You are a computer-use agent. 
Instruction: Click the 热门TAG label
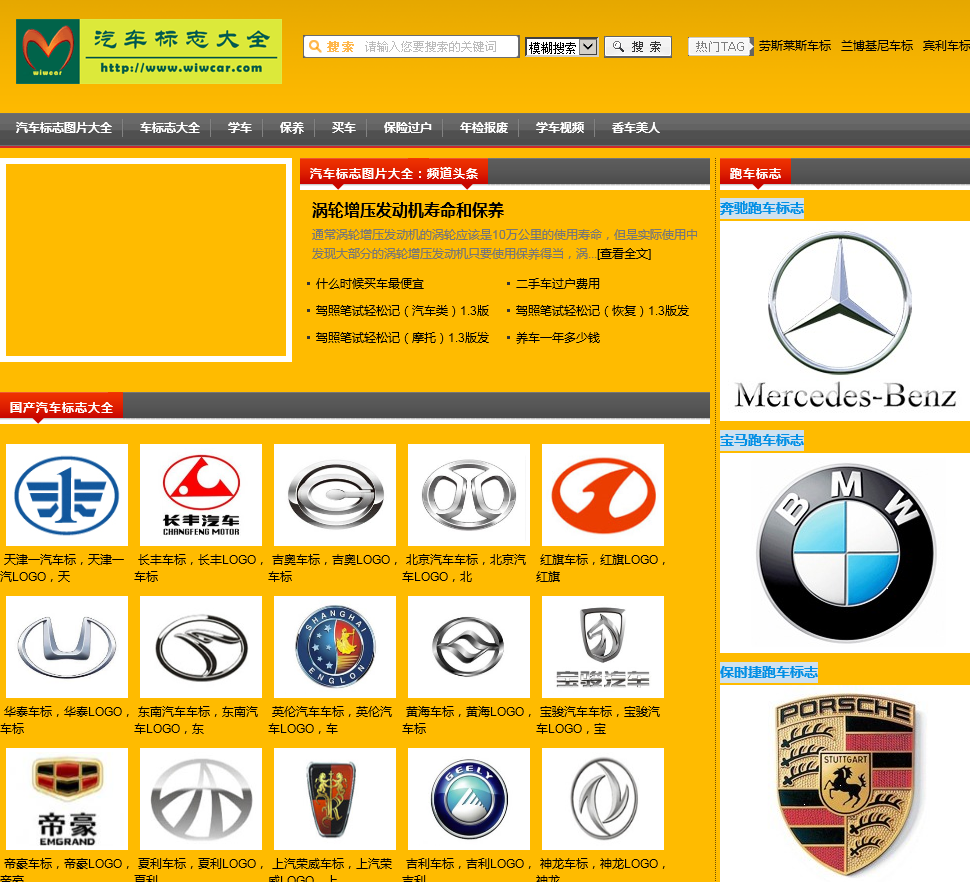(x=721, y=46)
